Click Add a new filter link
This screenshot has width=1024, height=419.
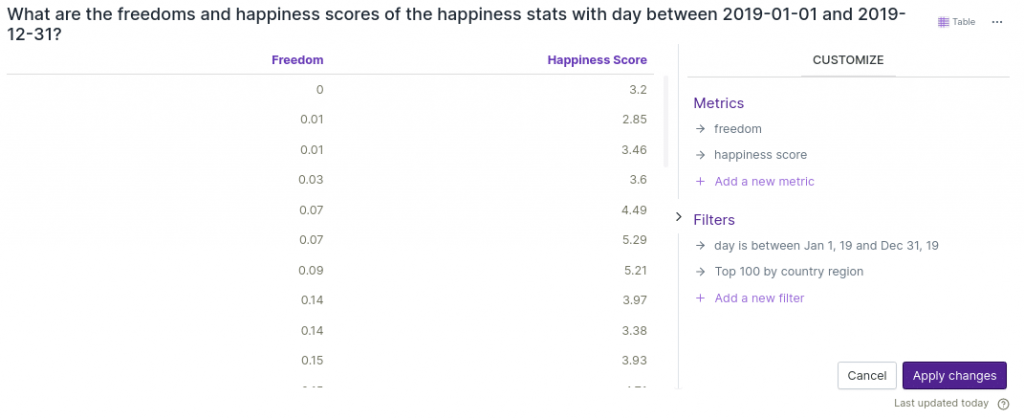(759, 298)
